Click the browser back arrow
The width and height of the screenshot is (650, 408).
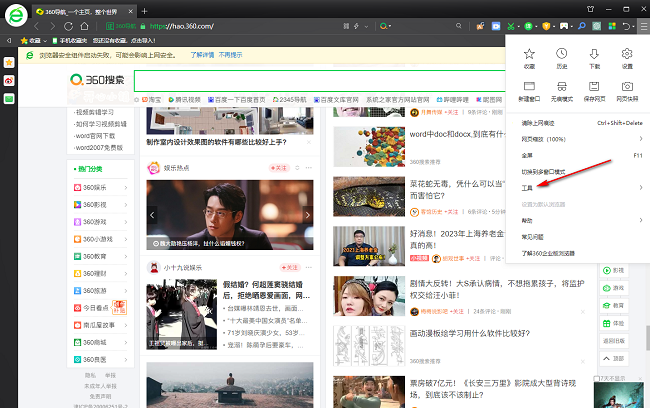[x=36, y=26]
